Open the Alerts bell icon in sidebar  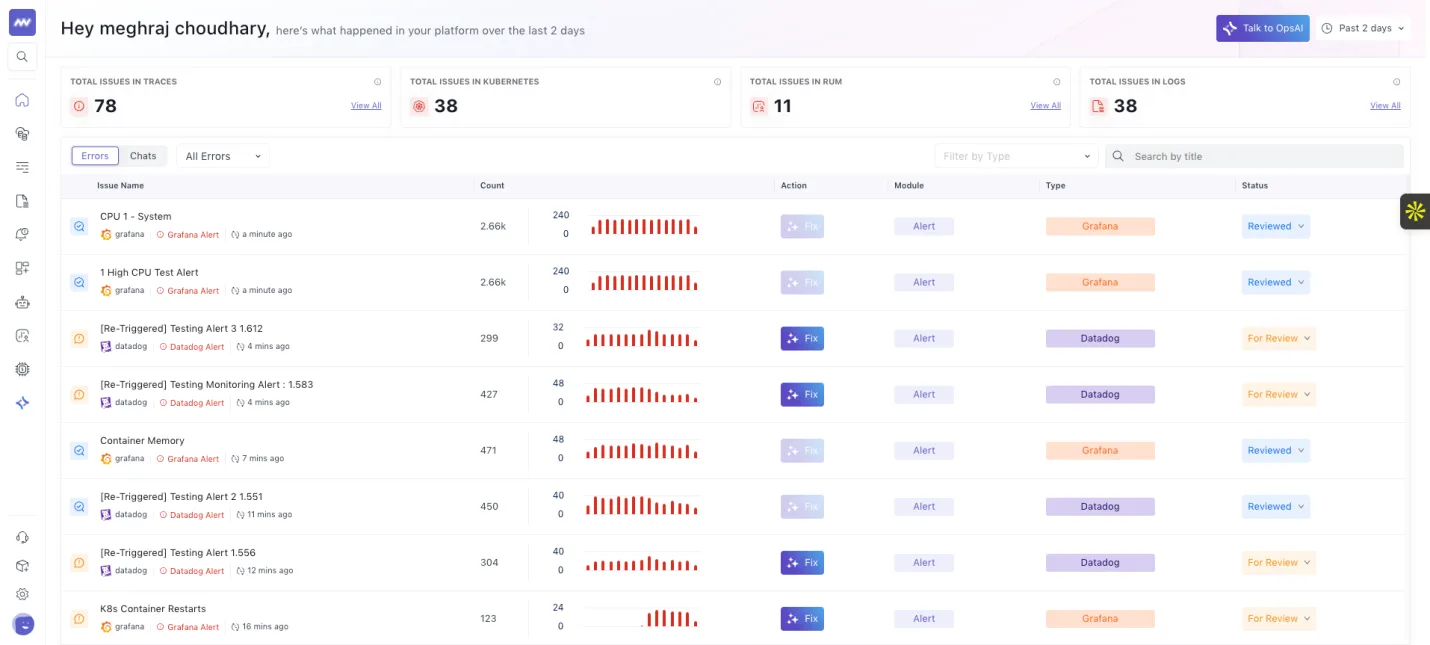(x=22, y=234)
